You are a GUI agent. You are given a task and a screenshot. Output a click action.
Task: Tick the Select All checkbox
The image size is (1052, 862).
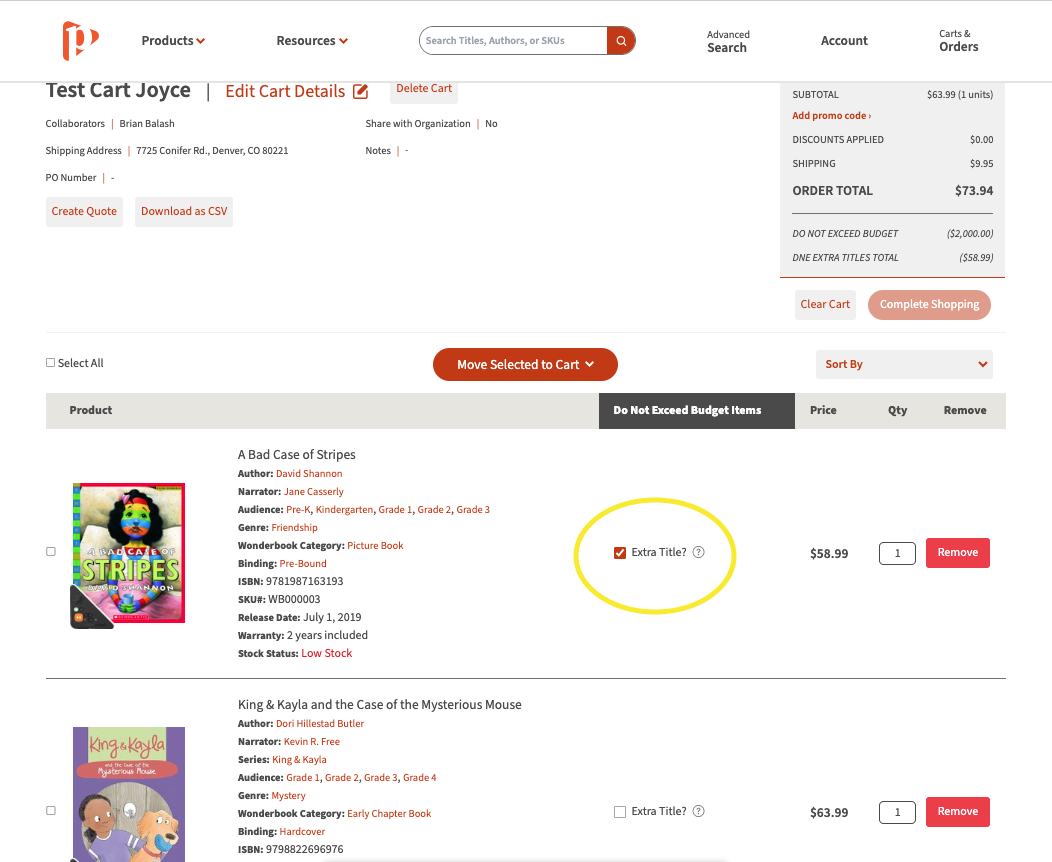[50, 363]
